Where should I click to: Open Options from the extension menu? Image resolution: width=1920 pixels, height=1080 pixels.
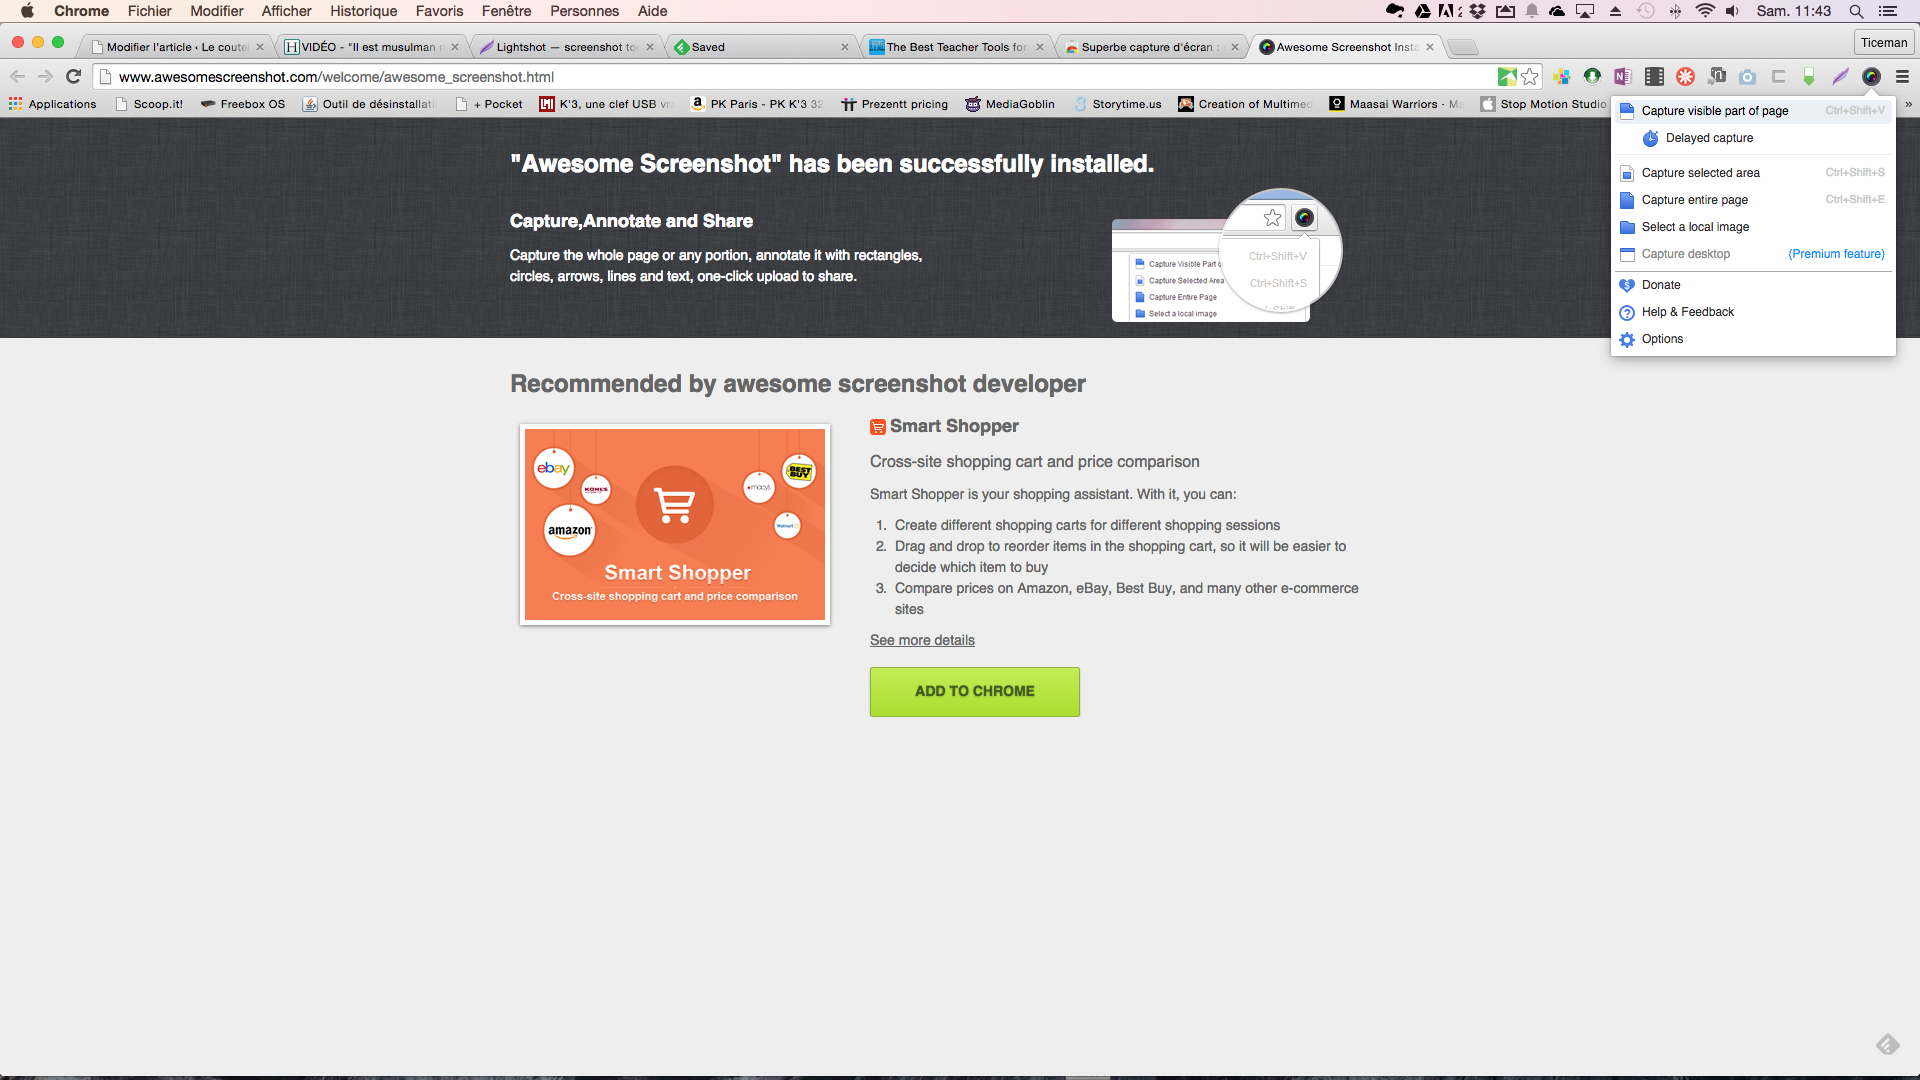coord(1662,339)
